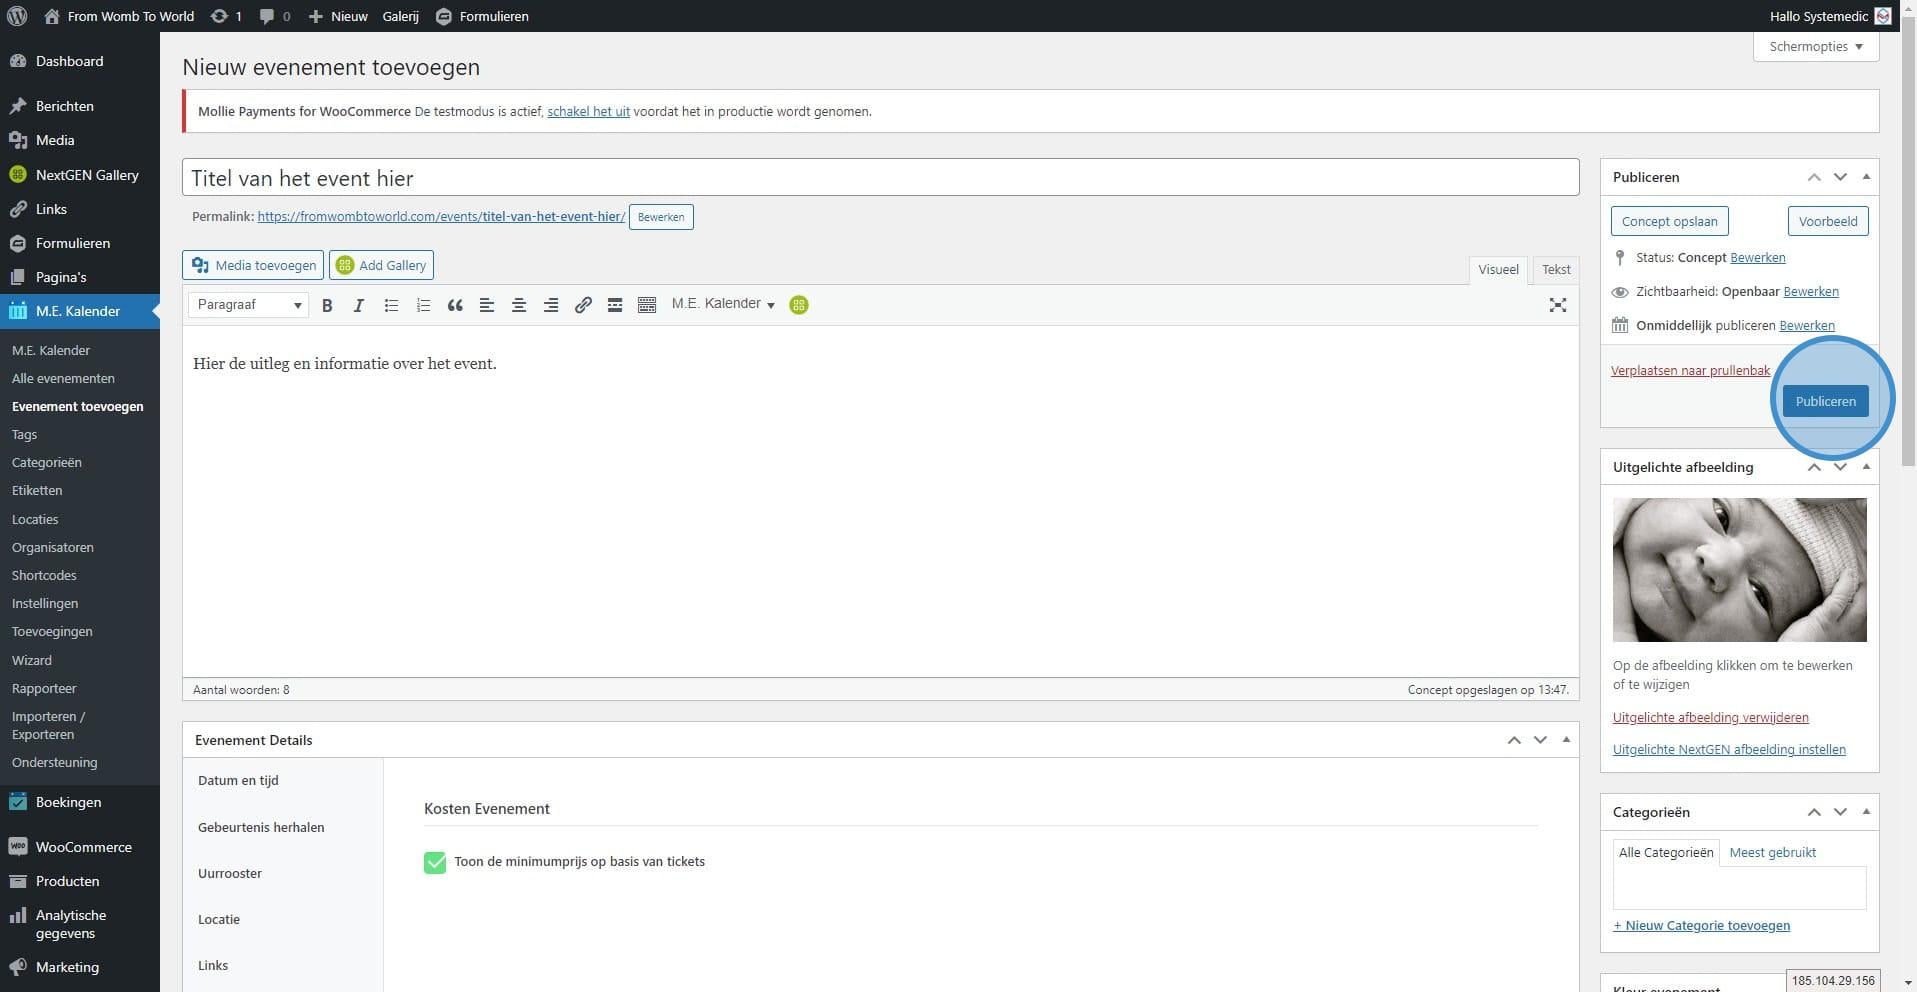
Task: Select the Meest gebruikt categories tab
Action: coord(1773,853)
